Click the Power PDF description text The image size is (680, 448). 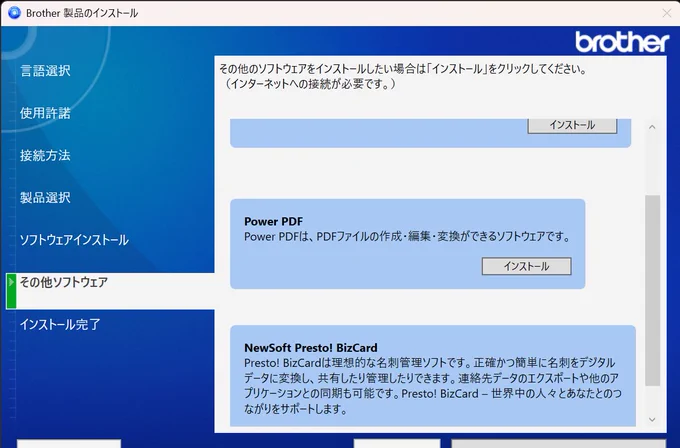[x=407, y=237]
